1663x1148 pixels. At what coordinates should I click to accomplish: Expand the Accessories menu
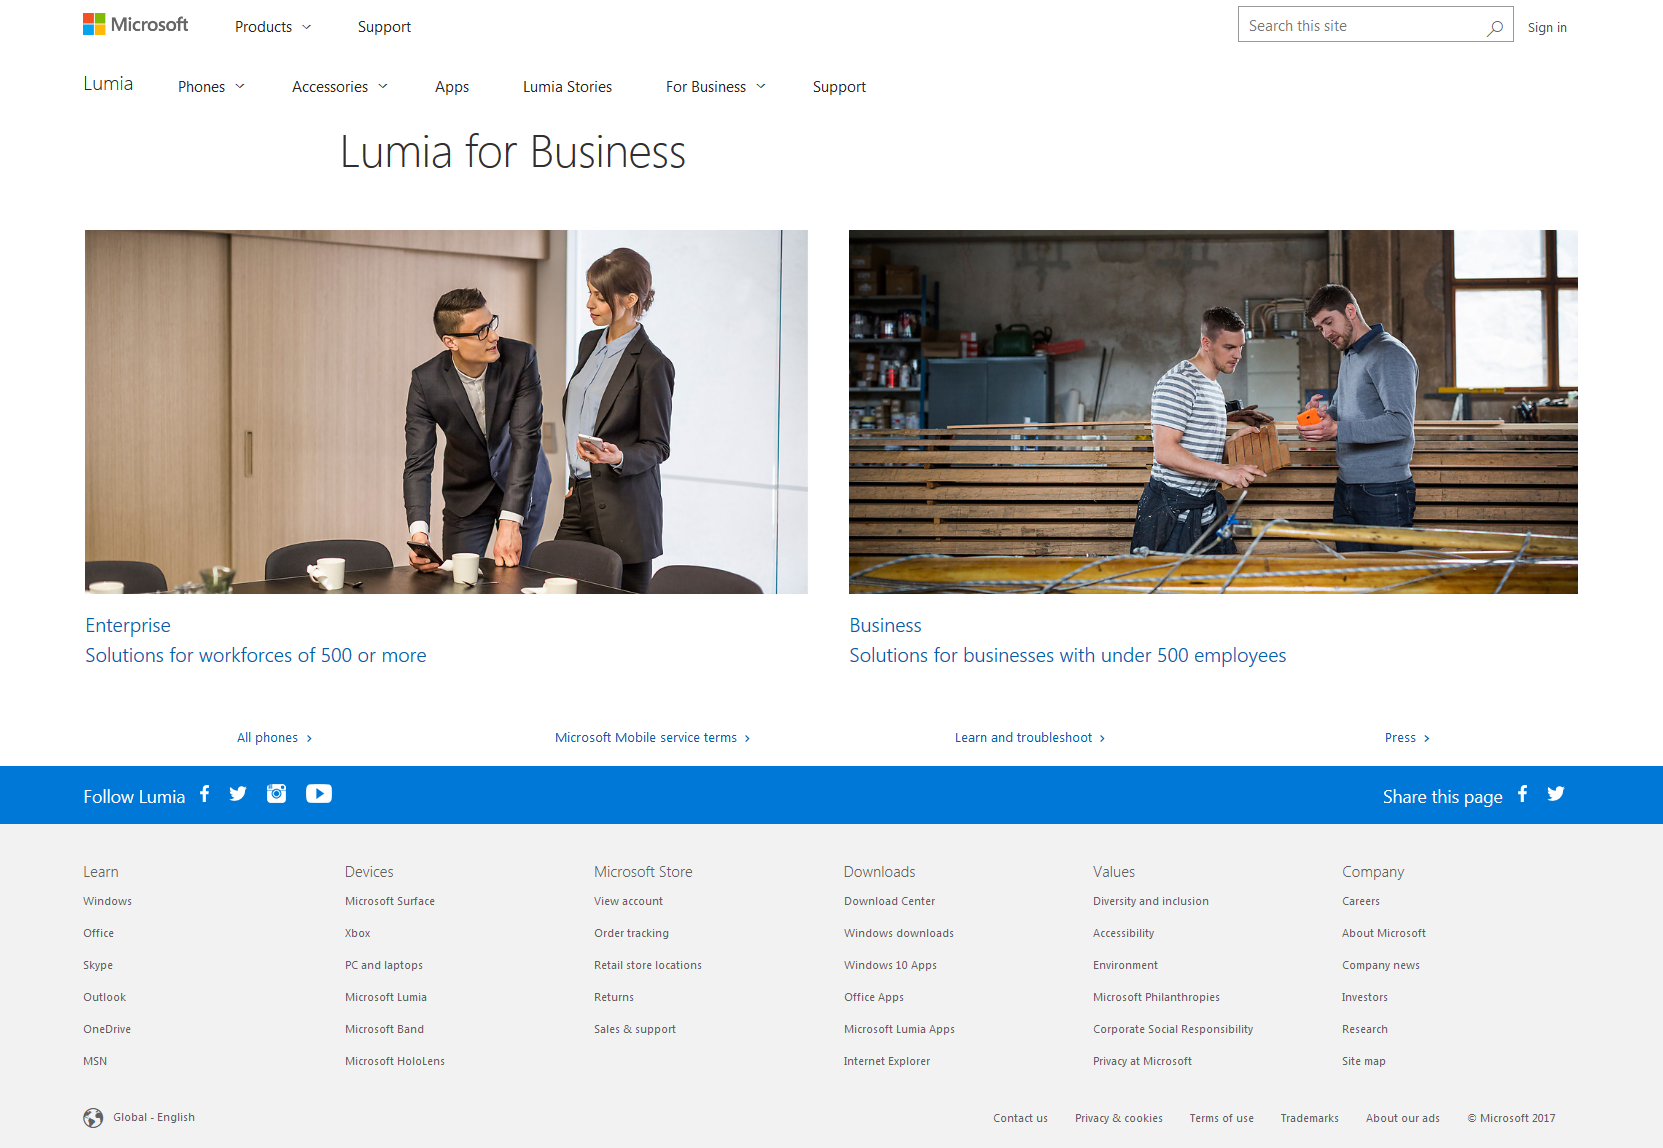point(340,87)
